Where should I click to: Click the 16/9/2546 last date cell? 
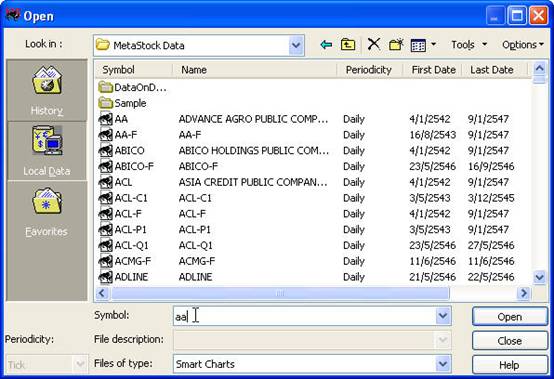click(491, 166)
